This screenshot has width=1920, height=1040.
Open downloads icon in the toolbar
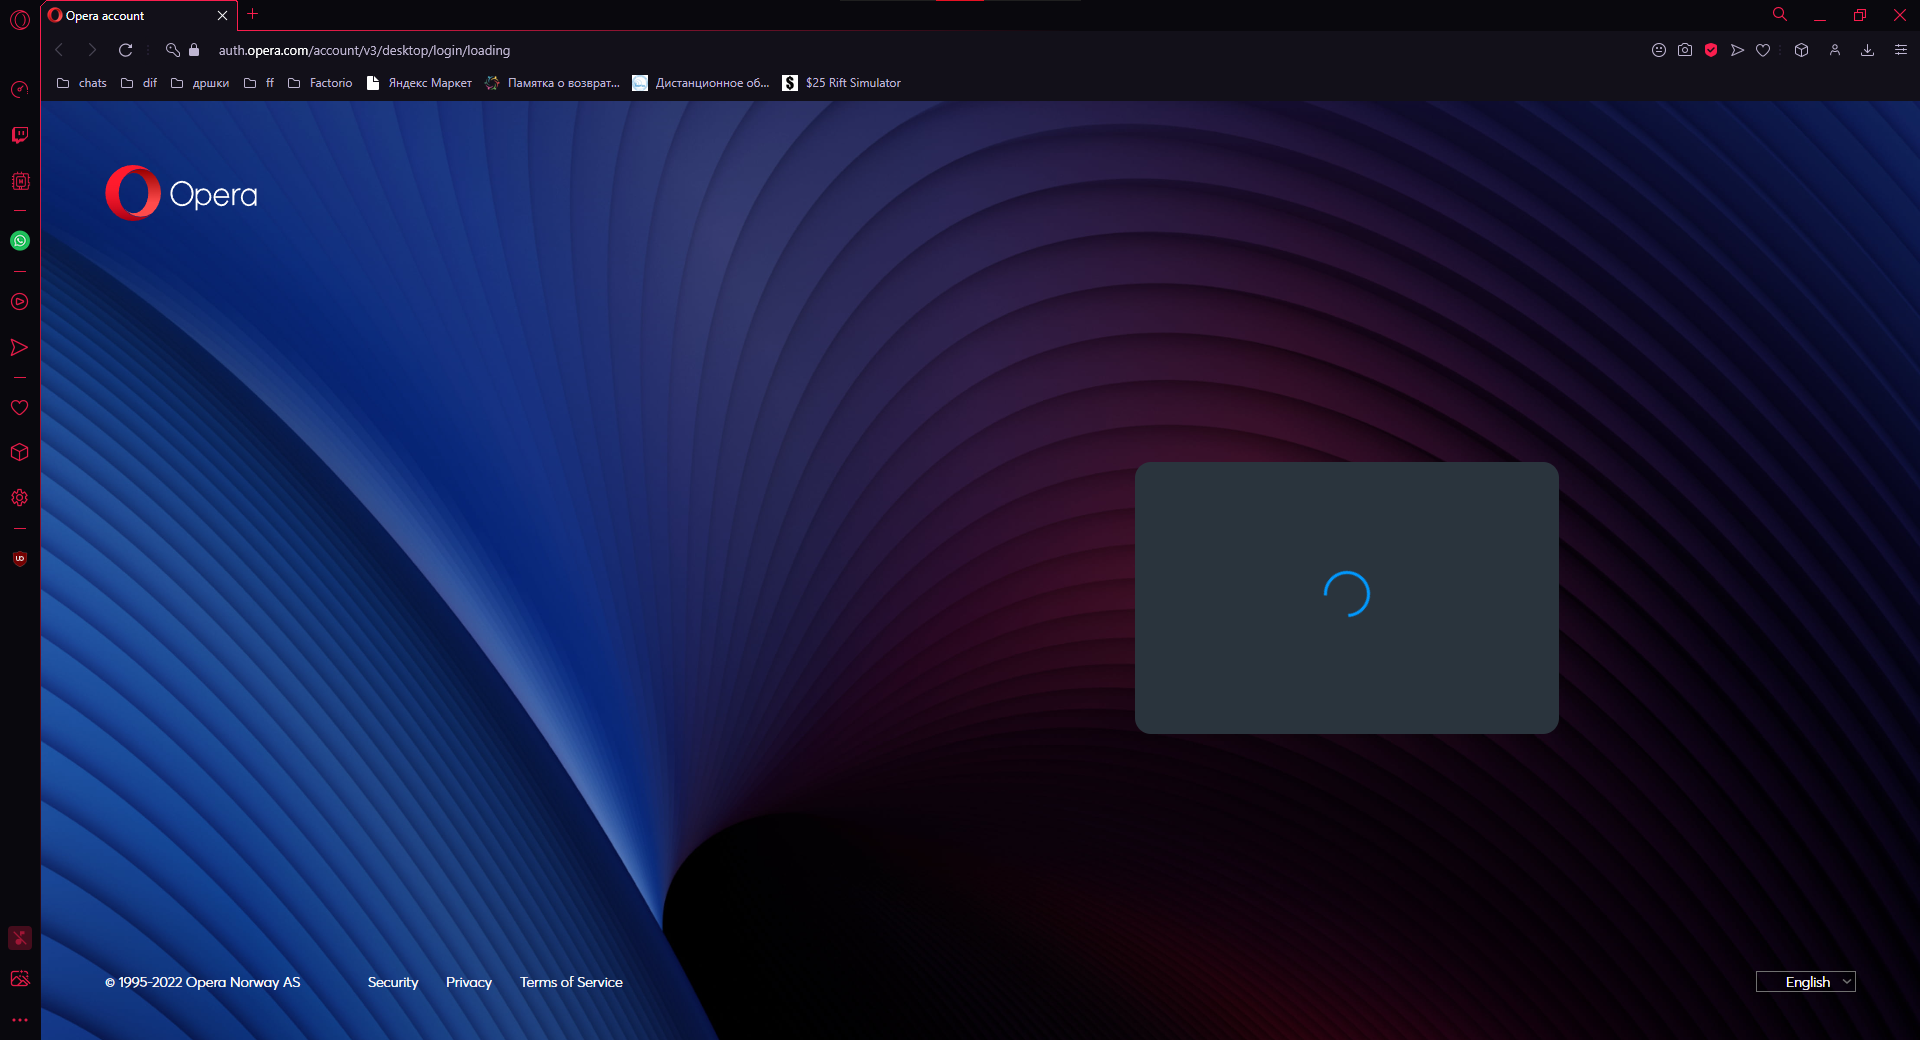click(x=1867, y=50)
